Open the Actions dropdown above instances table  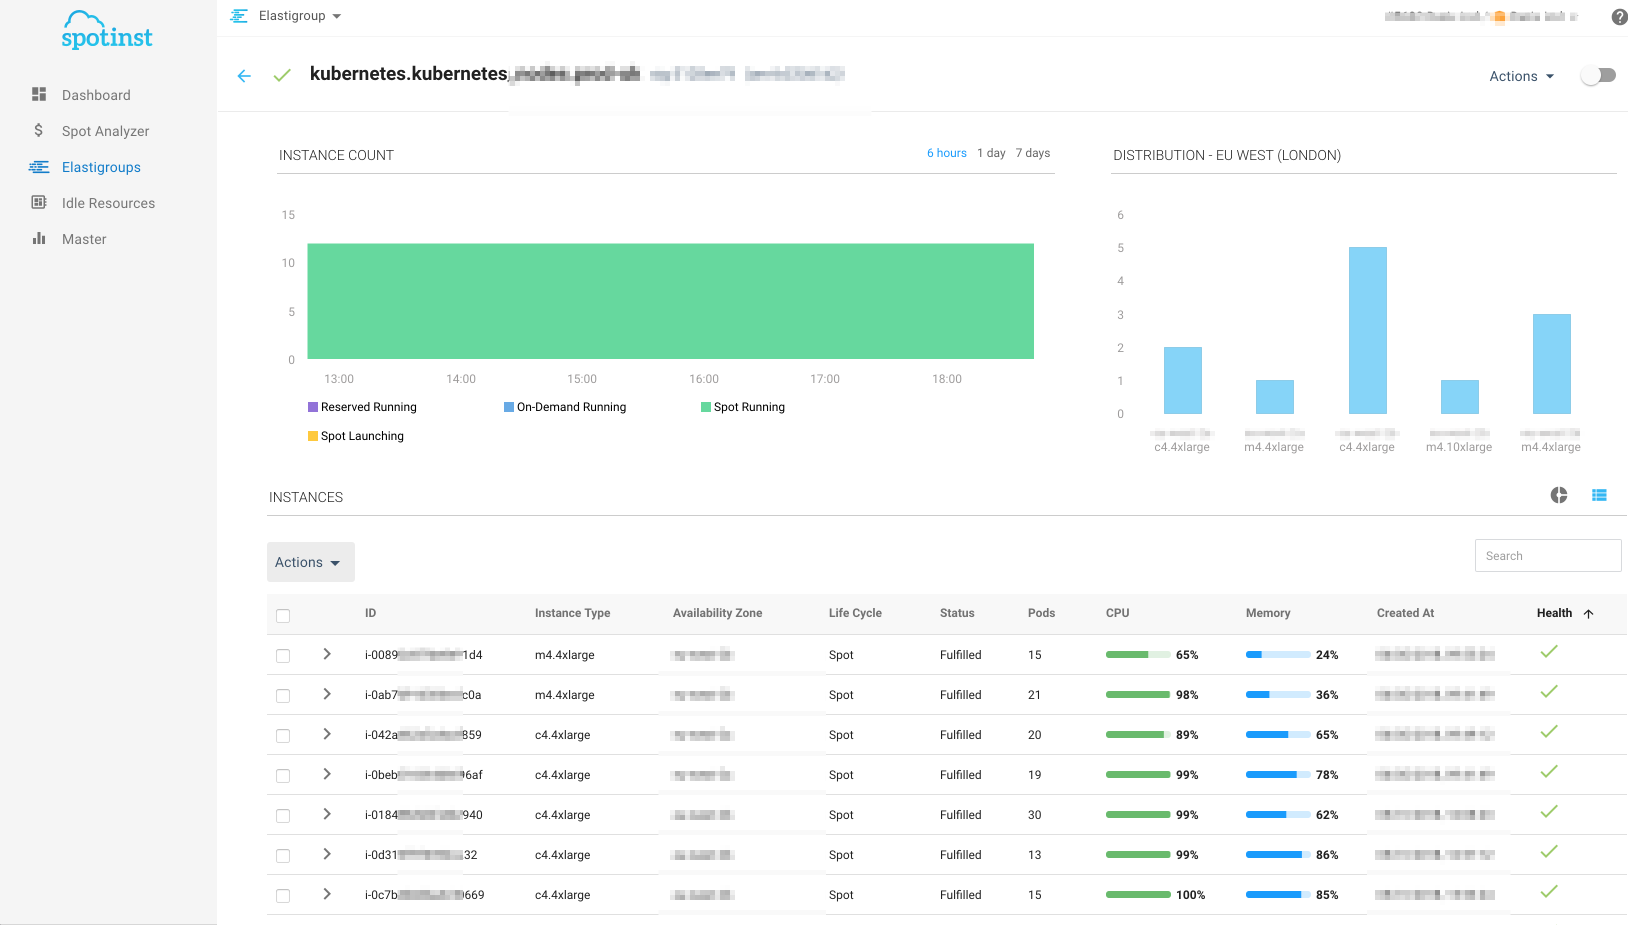tap(310, 562)
